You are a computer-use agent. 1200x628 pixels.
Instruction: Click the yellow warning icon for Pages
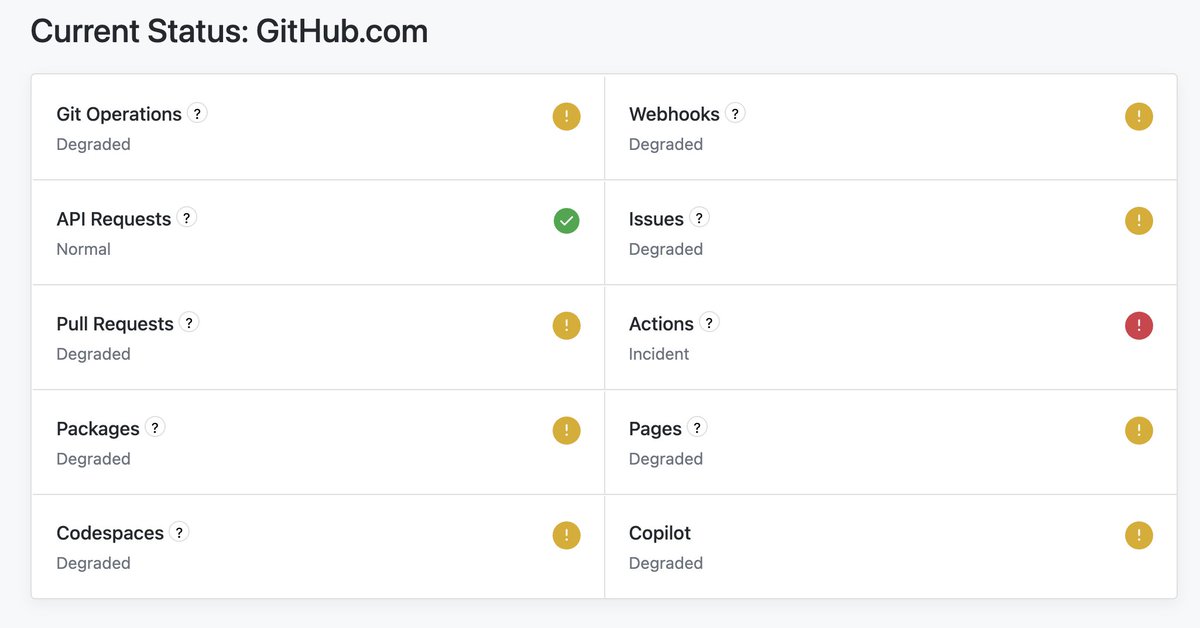(1139, 431)
